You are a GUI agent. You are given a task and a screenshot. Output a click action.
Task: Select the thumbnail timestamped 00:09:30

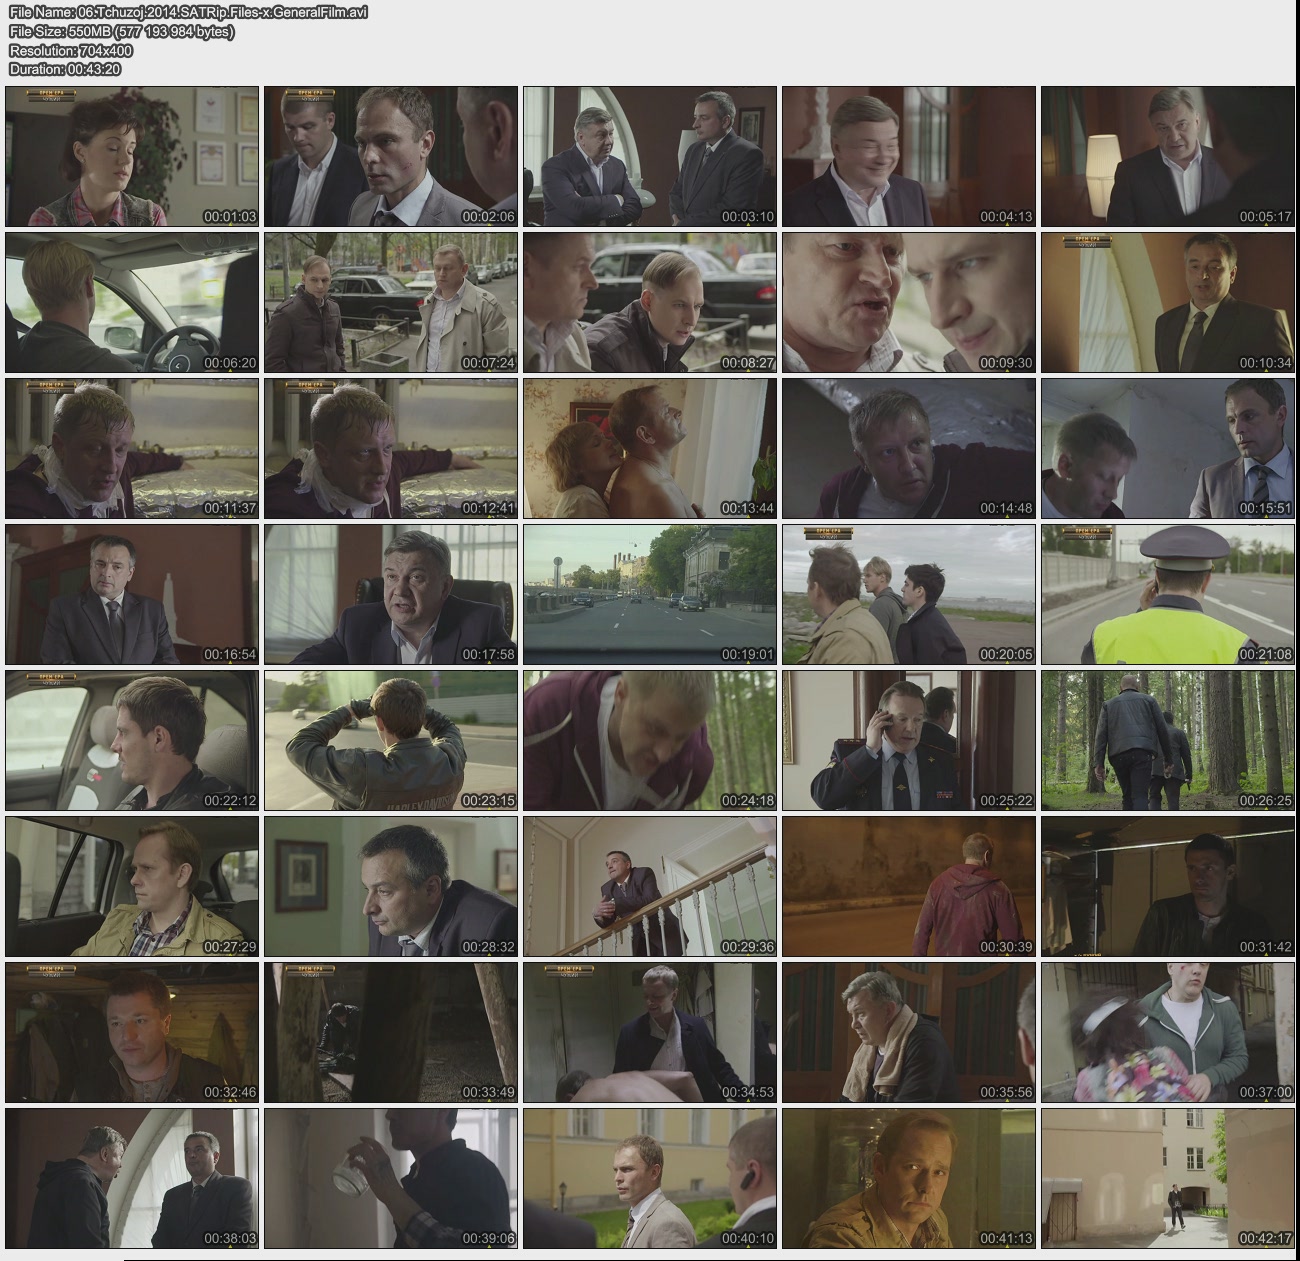pyautogui.click(x=909, y=302)
